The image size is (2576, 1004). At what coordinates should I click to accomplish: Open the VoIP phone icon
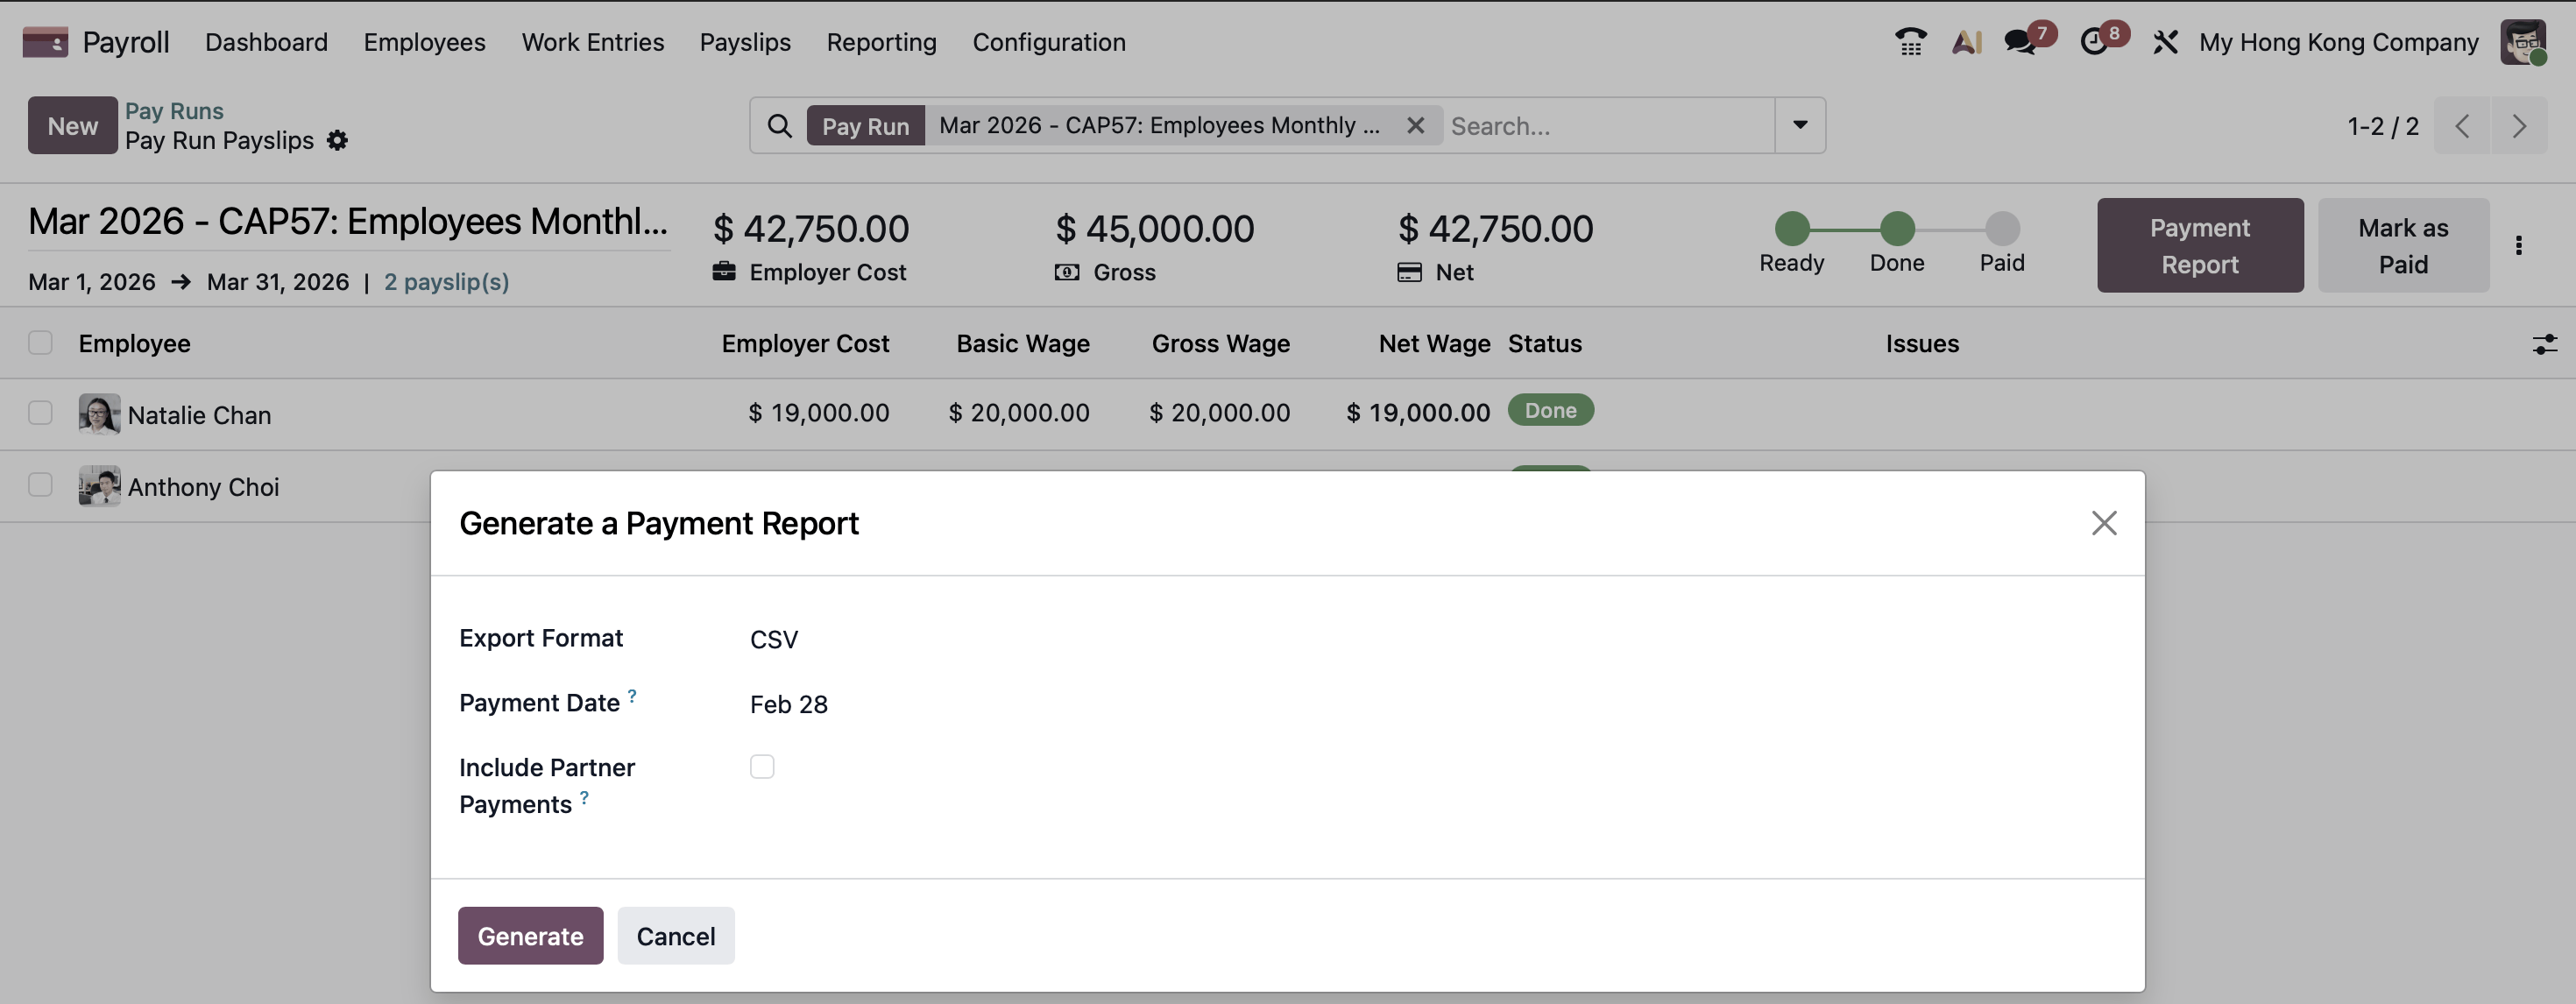1910,42
